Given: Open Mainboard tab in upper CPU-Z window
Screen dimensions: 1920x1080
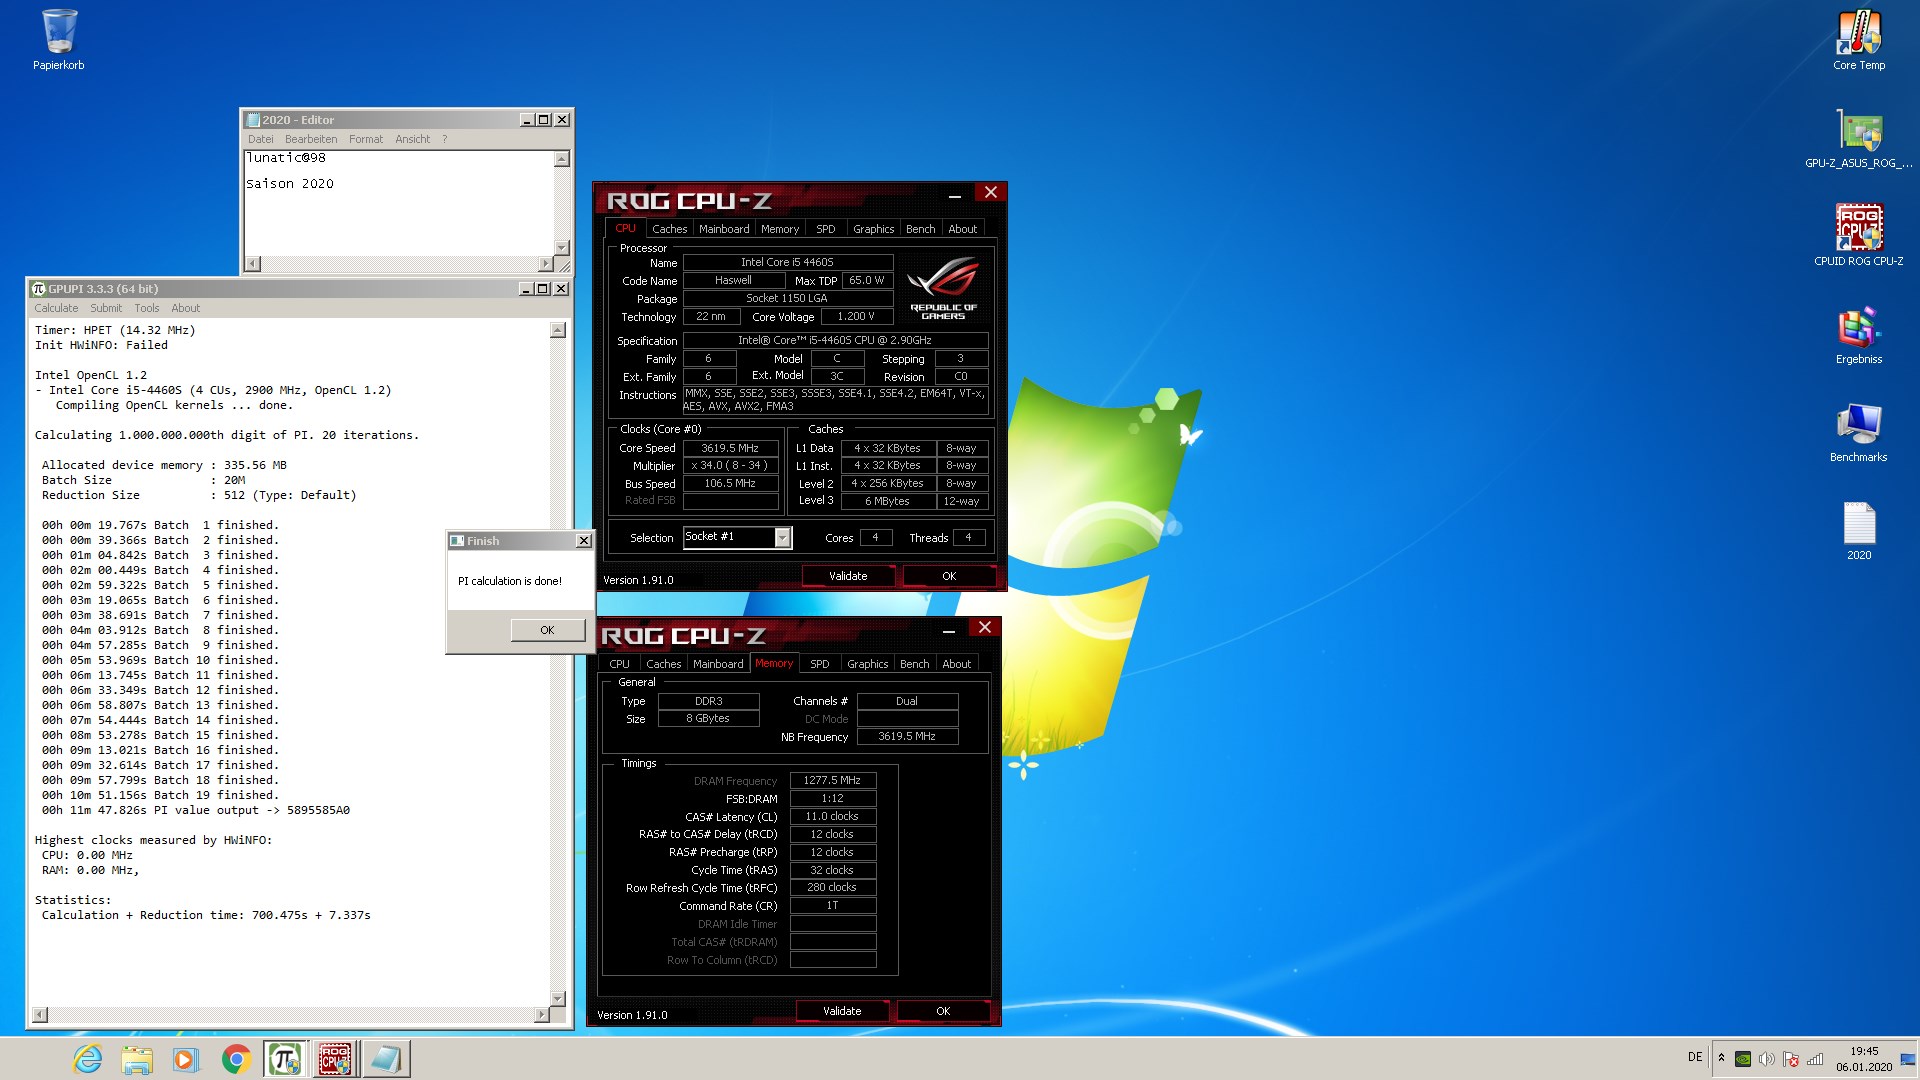Looking at the screenshot, I should point(724,229).
